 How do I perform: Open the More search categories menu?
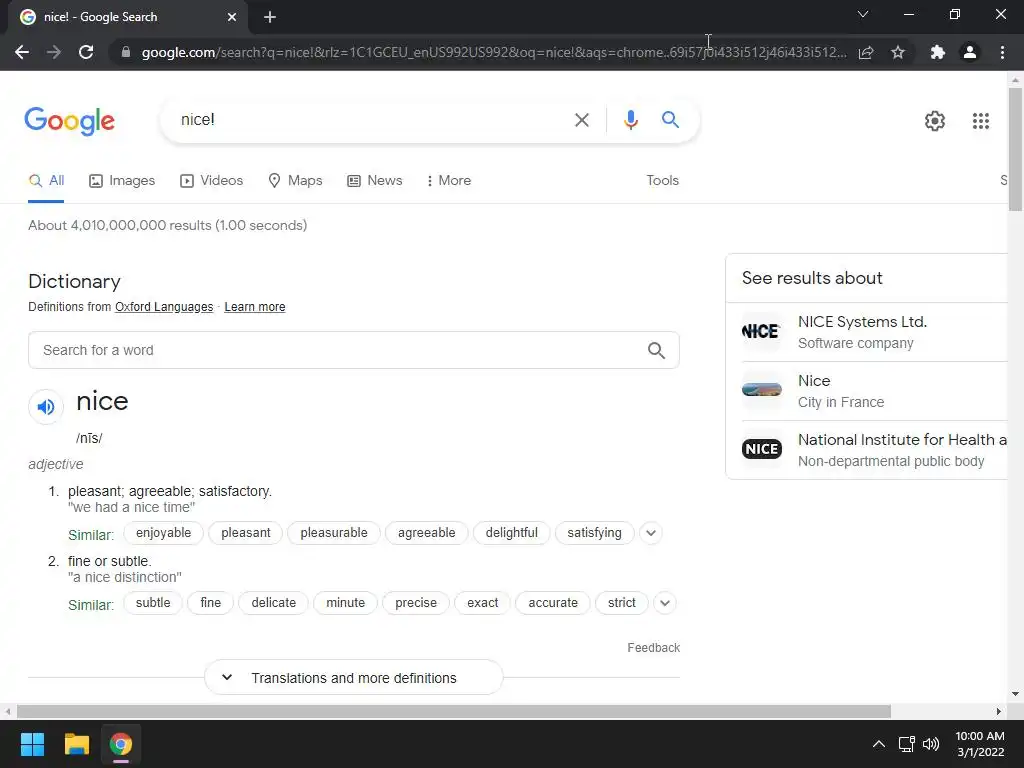click(x=449, y=181)
